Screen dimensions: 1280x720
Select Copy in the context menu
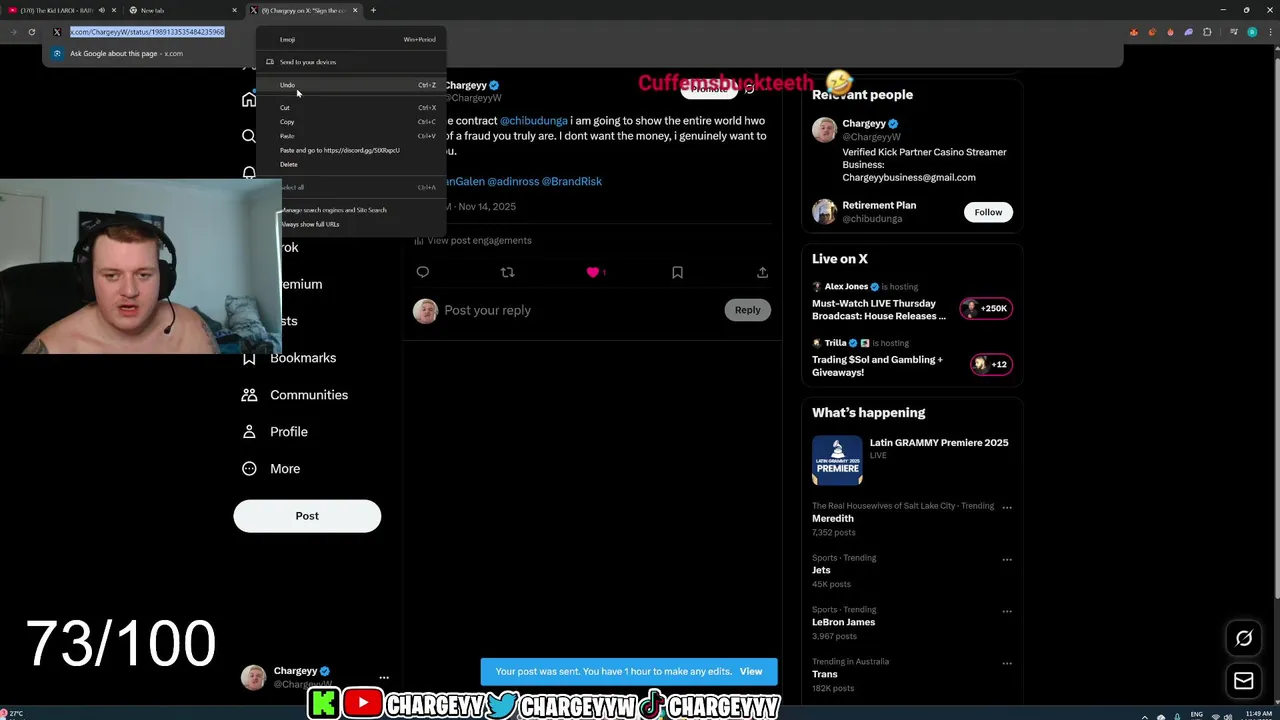tap(351, 122)
